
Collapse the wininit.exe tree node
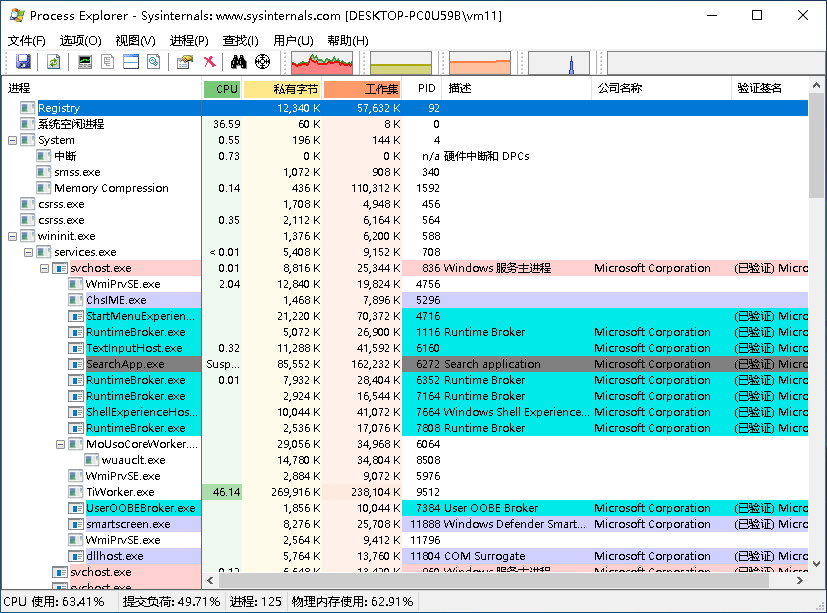12,236
